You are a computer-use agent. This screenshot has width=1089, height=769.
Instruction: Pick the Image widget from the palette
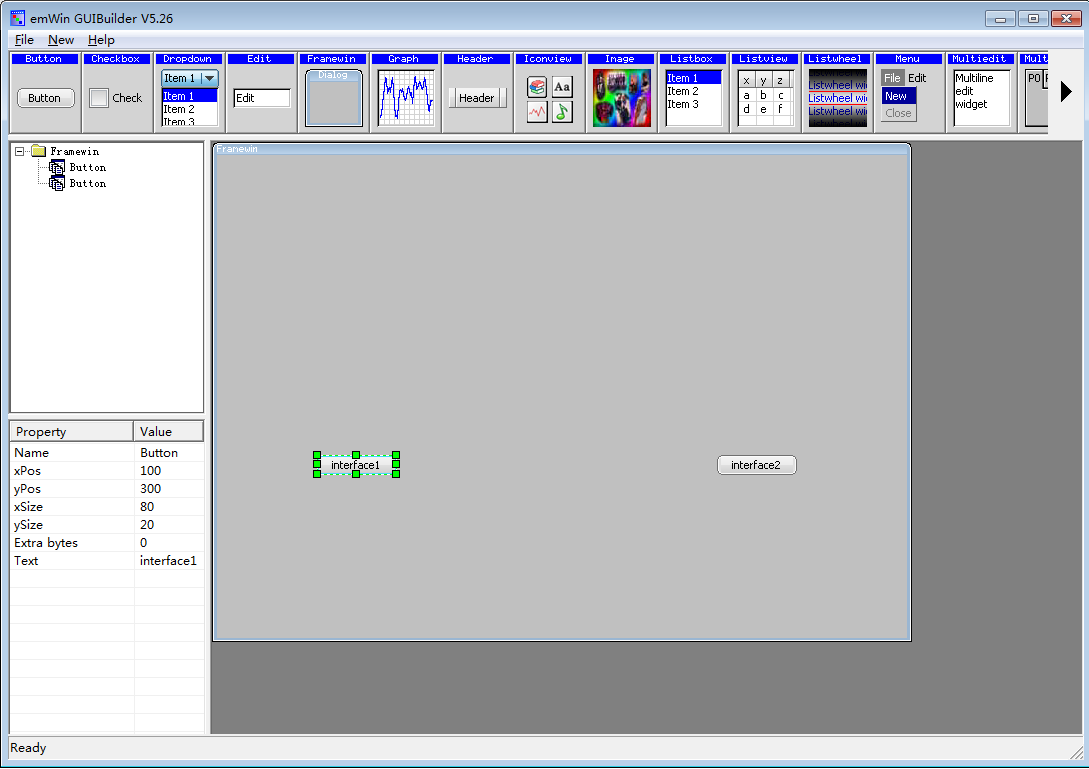click(621, 92)
